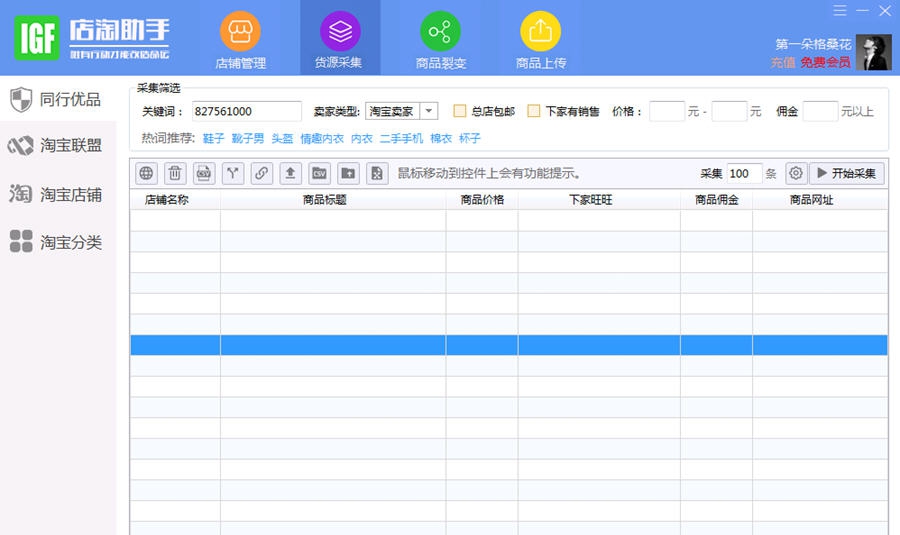Expand the 卖家类型 dropdown
This screenshot has height=535, width=900.
tap(429, 111)
